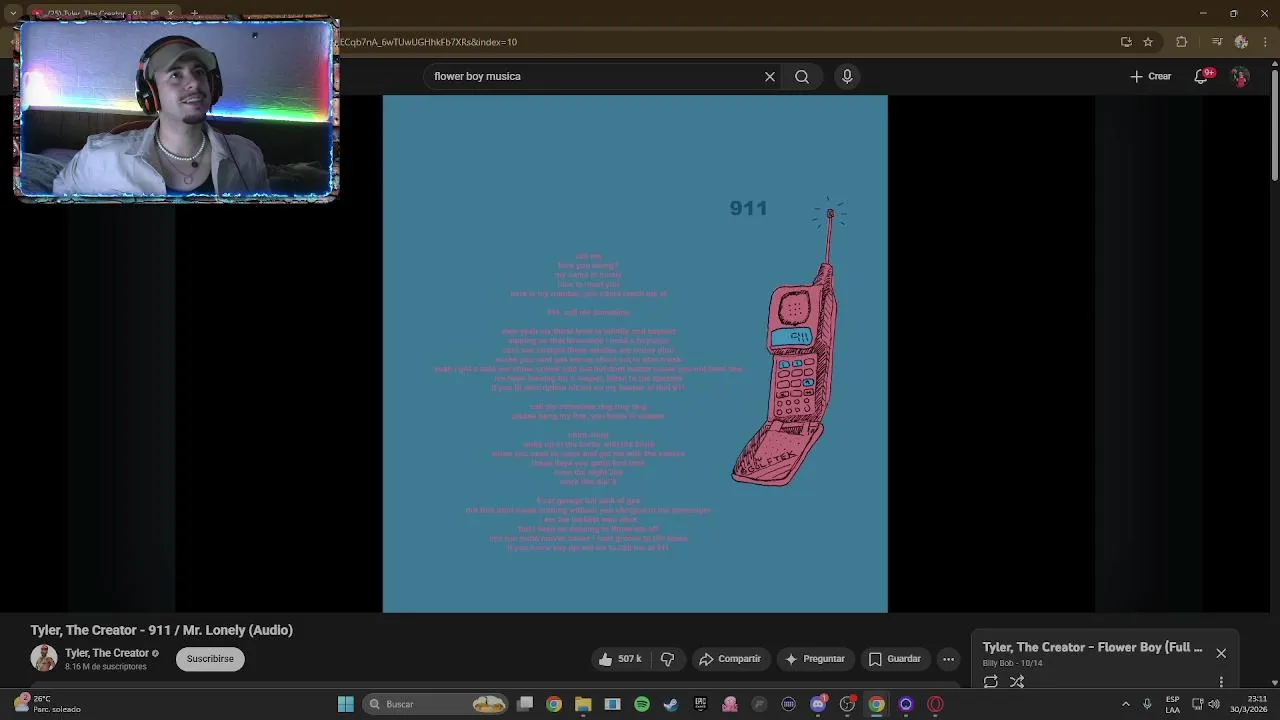Dislike the video
This screenshot has width=1280, height=720.
point(667,659)
